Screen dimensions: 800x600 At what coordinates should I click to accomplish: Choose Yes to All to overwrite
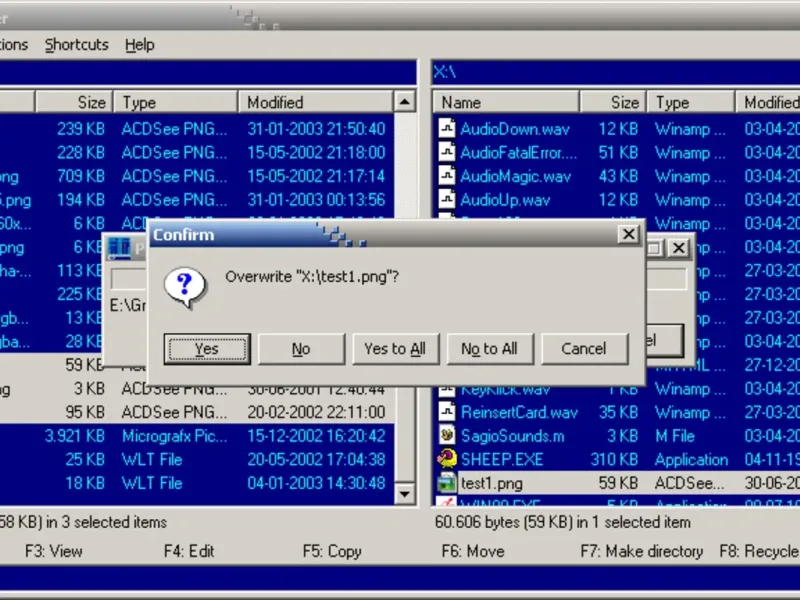395,349
